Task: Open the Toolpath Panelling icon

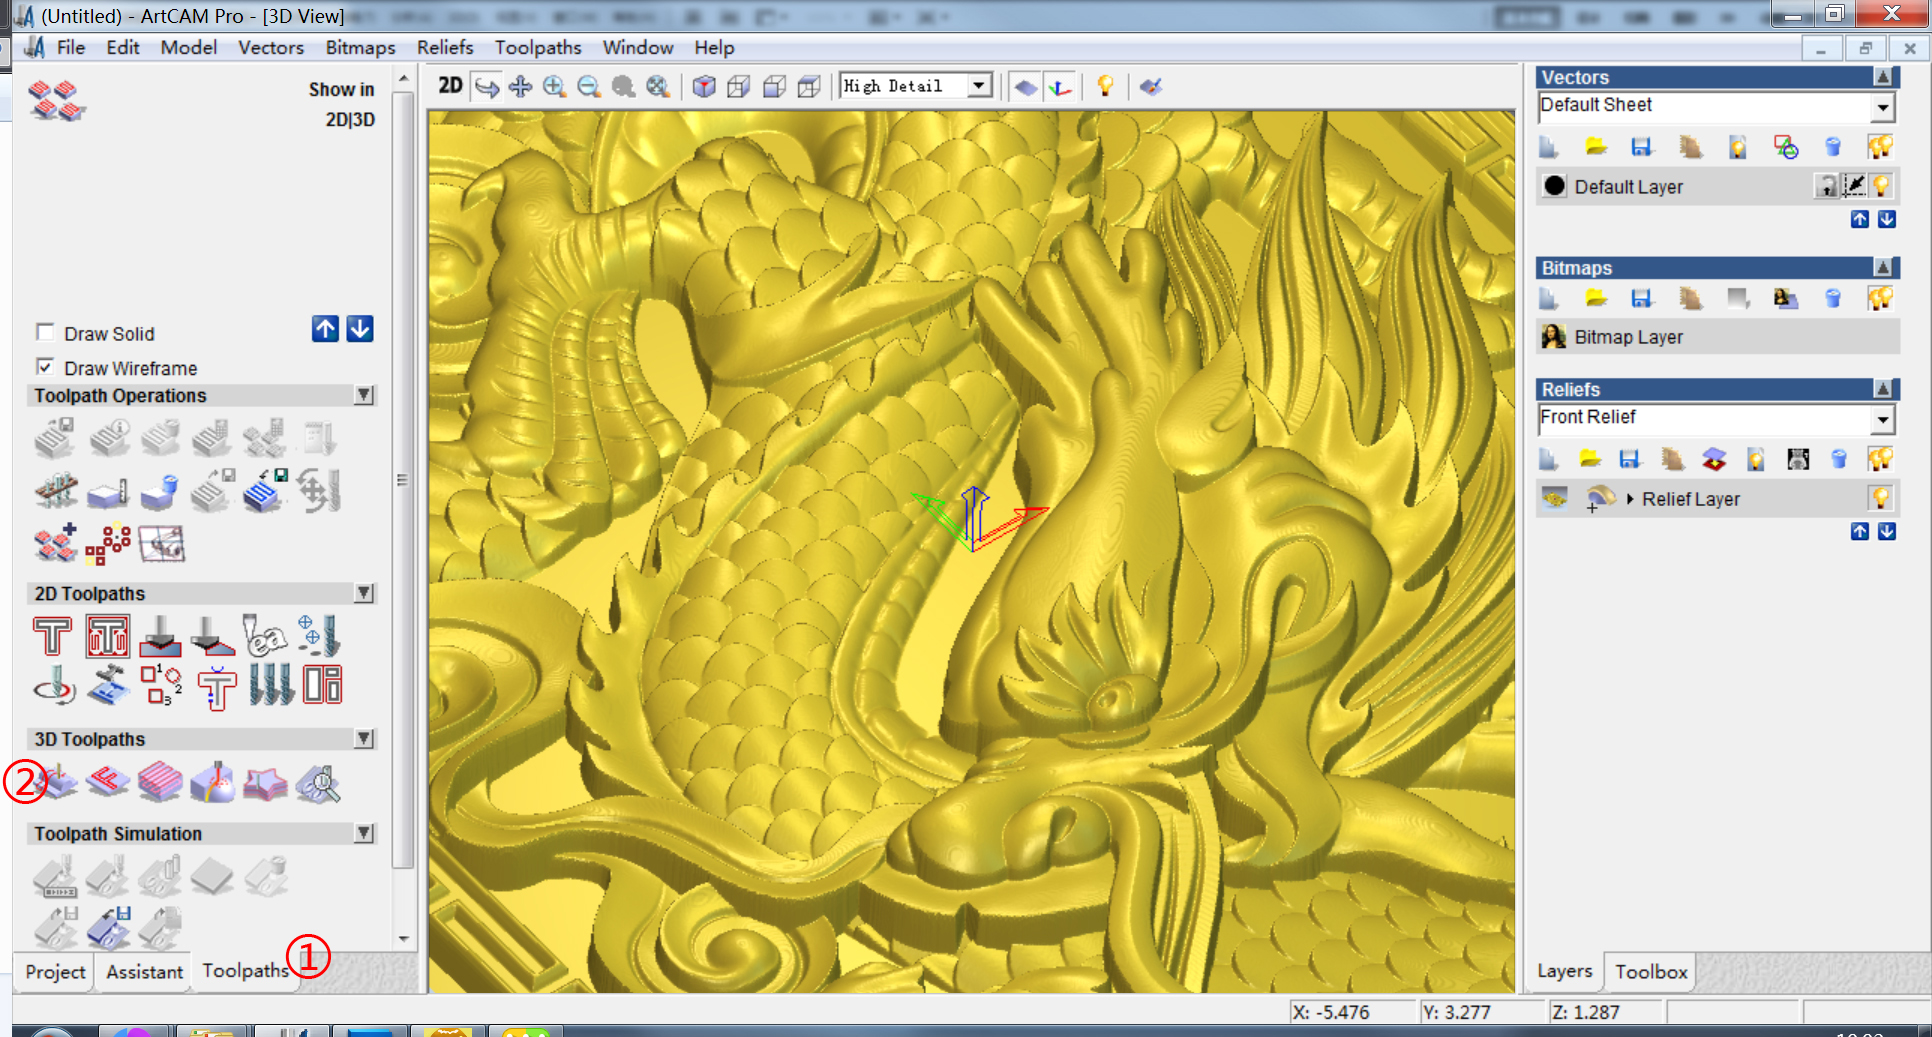Action: pos(161,544)
